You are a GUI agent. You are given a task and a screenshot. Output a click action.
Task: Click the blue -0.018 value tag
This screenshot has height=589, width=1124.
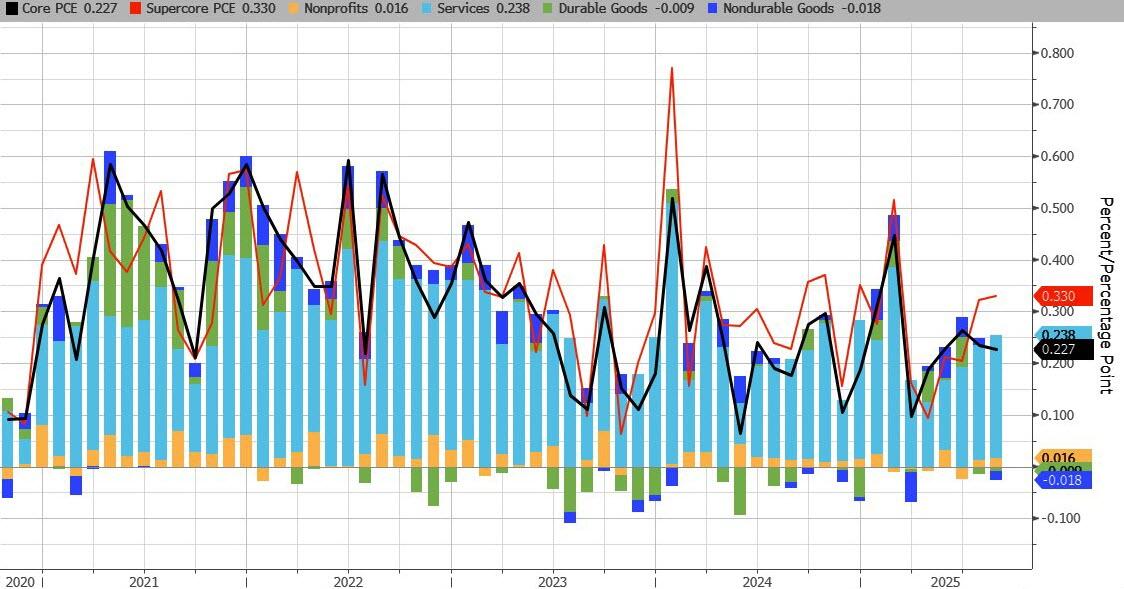1062,481
